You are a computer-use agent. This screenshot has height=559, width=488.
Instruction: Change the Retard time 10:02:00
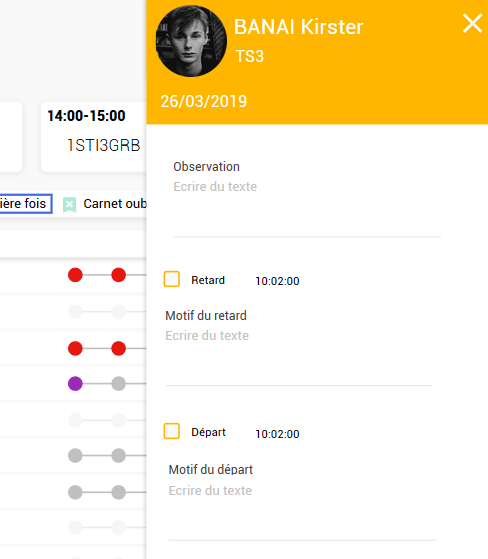277,281
